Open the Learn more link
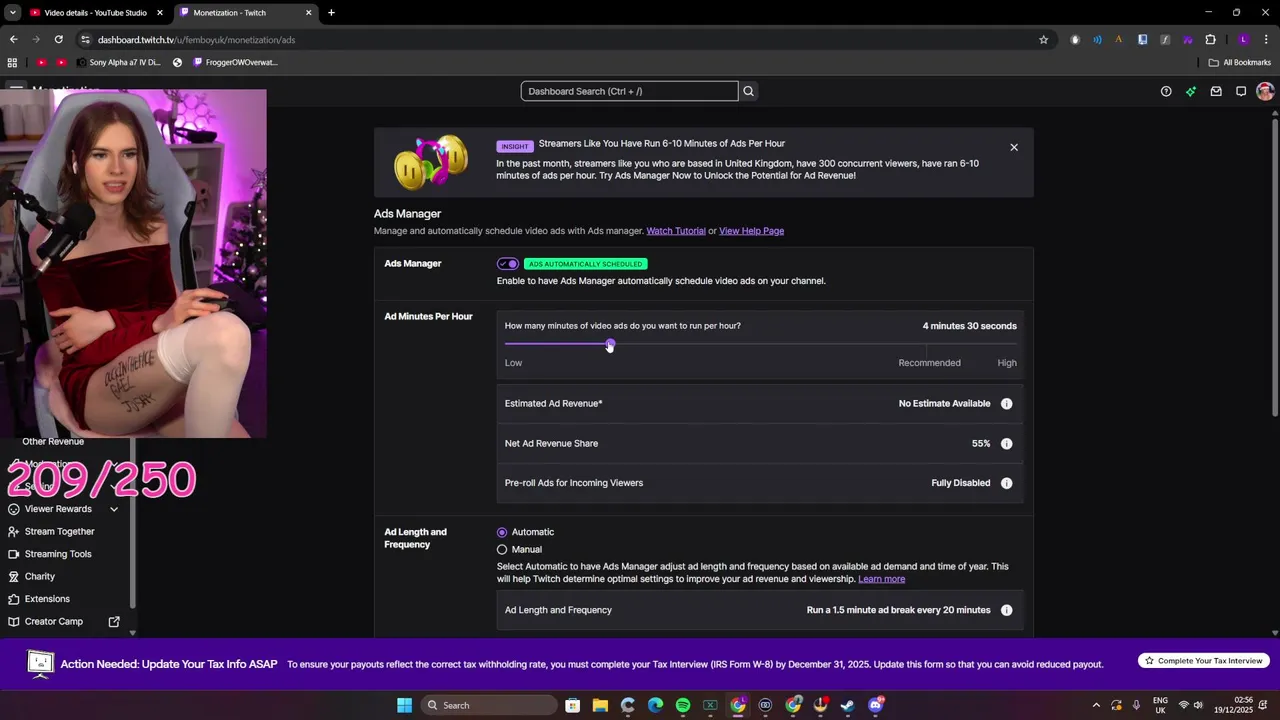1280x720 pixels. click(x=881, y=579)
